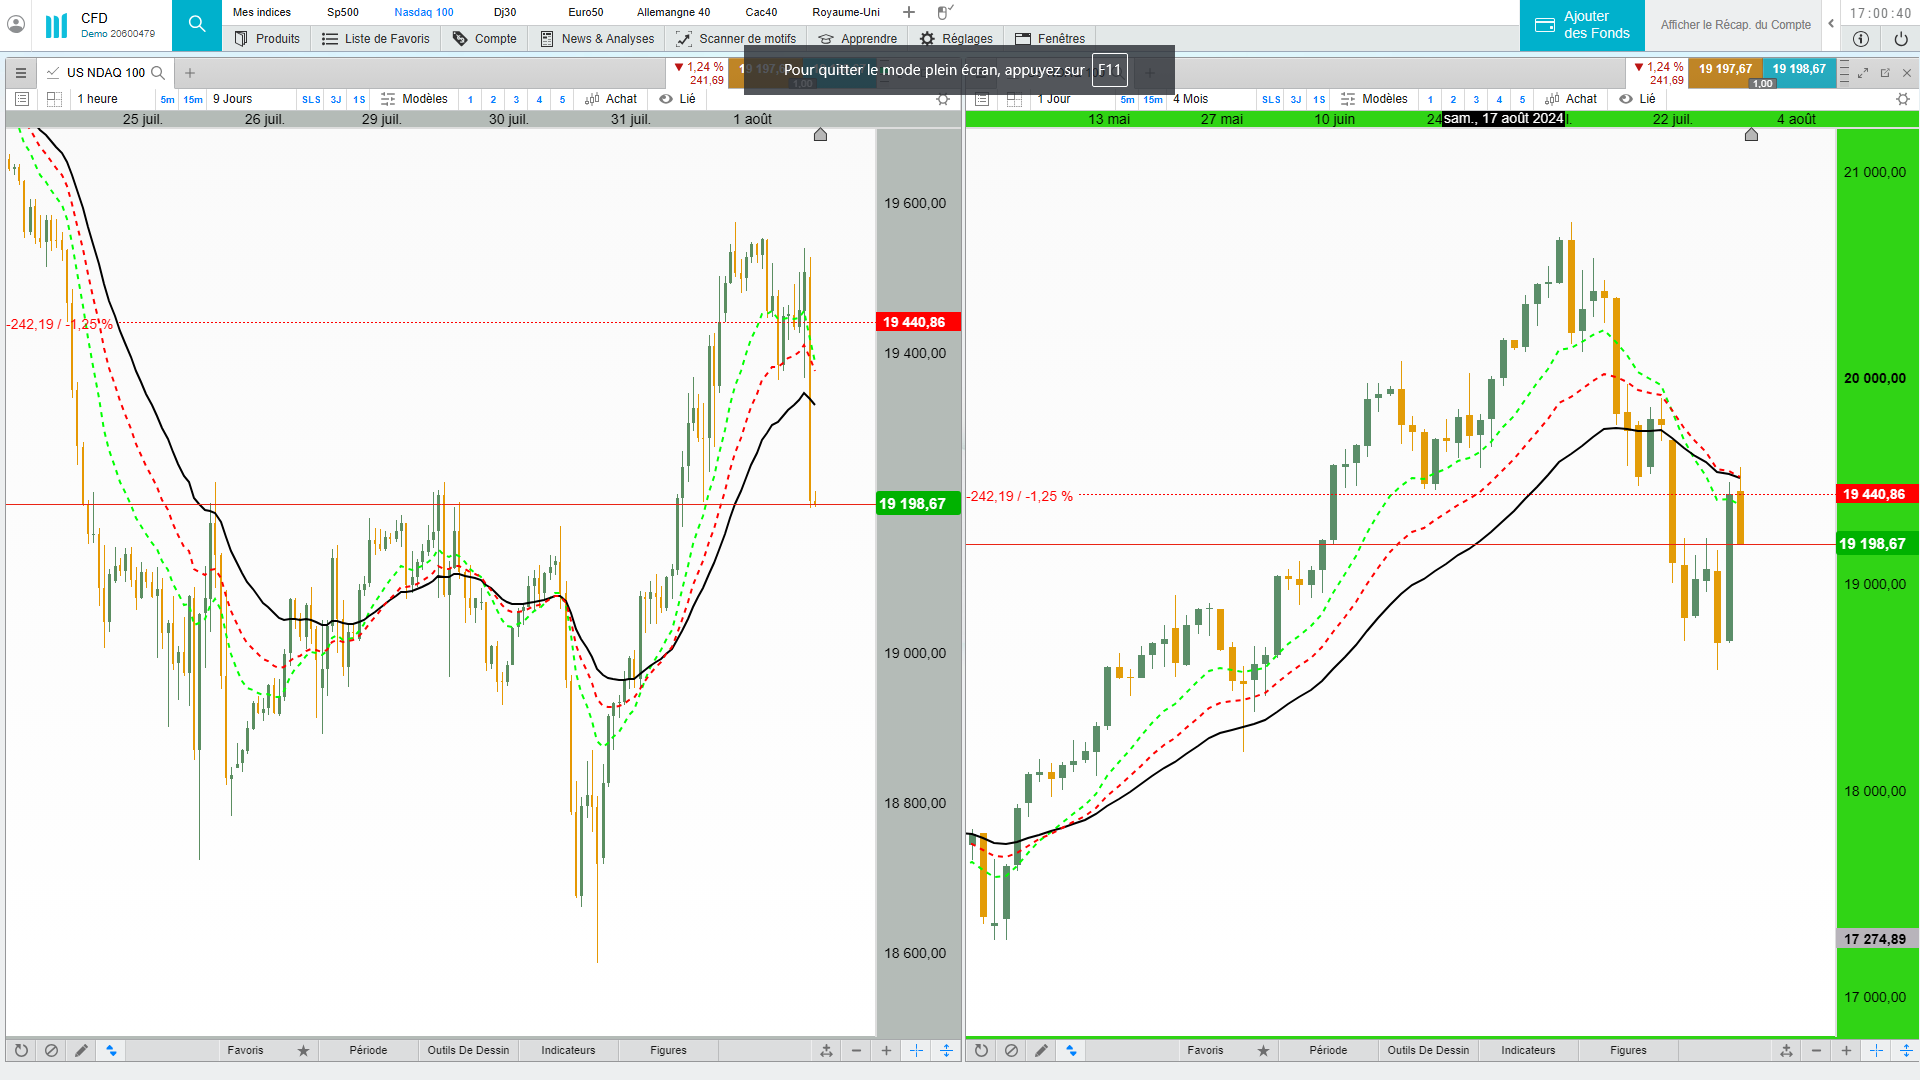Viewport: 1920px width, 1080px height.
Task: Click the Indicateurs button in left chart
Action: coord(568,1051)
